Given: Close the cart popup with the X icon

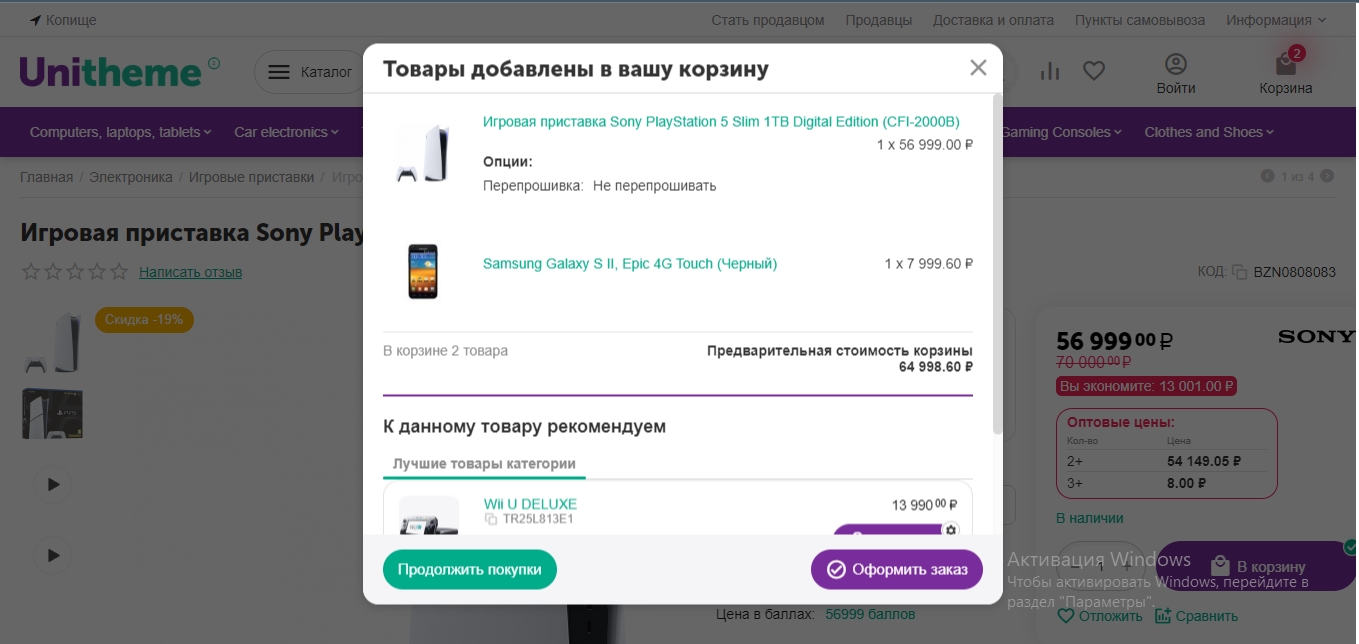Looking at the screenshot, I should (978, 68).
